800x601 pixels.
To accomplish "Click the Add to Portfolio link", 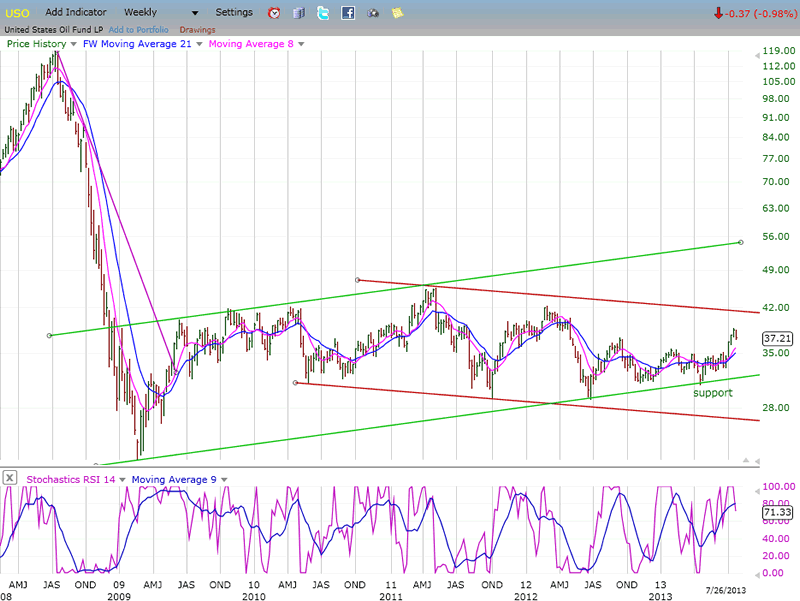I will pyautogui.click(x=139, y=29).
